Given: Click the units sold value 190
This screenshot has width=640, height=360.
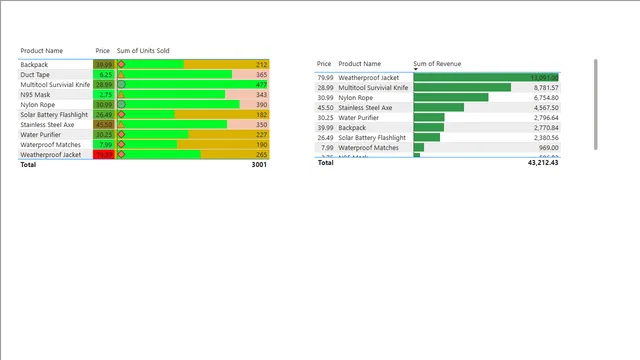Looking at the screenshot, I should pyautogui.click(x=261, y=144).
